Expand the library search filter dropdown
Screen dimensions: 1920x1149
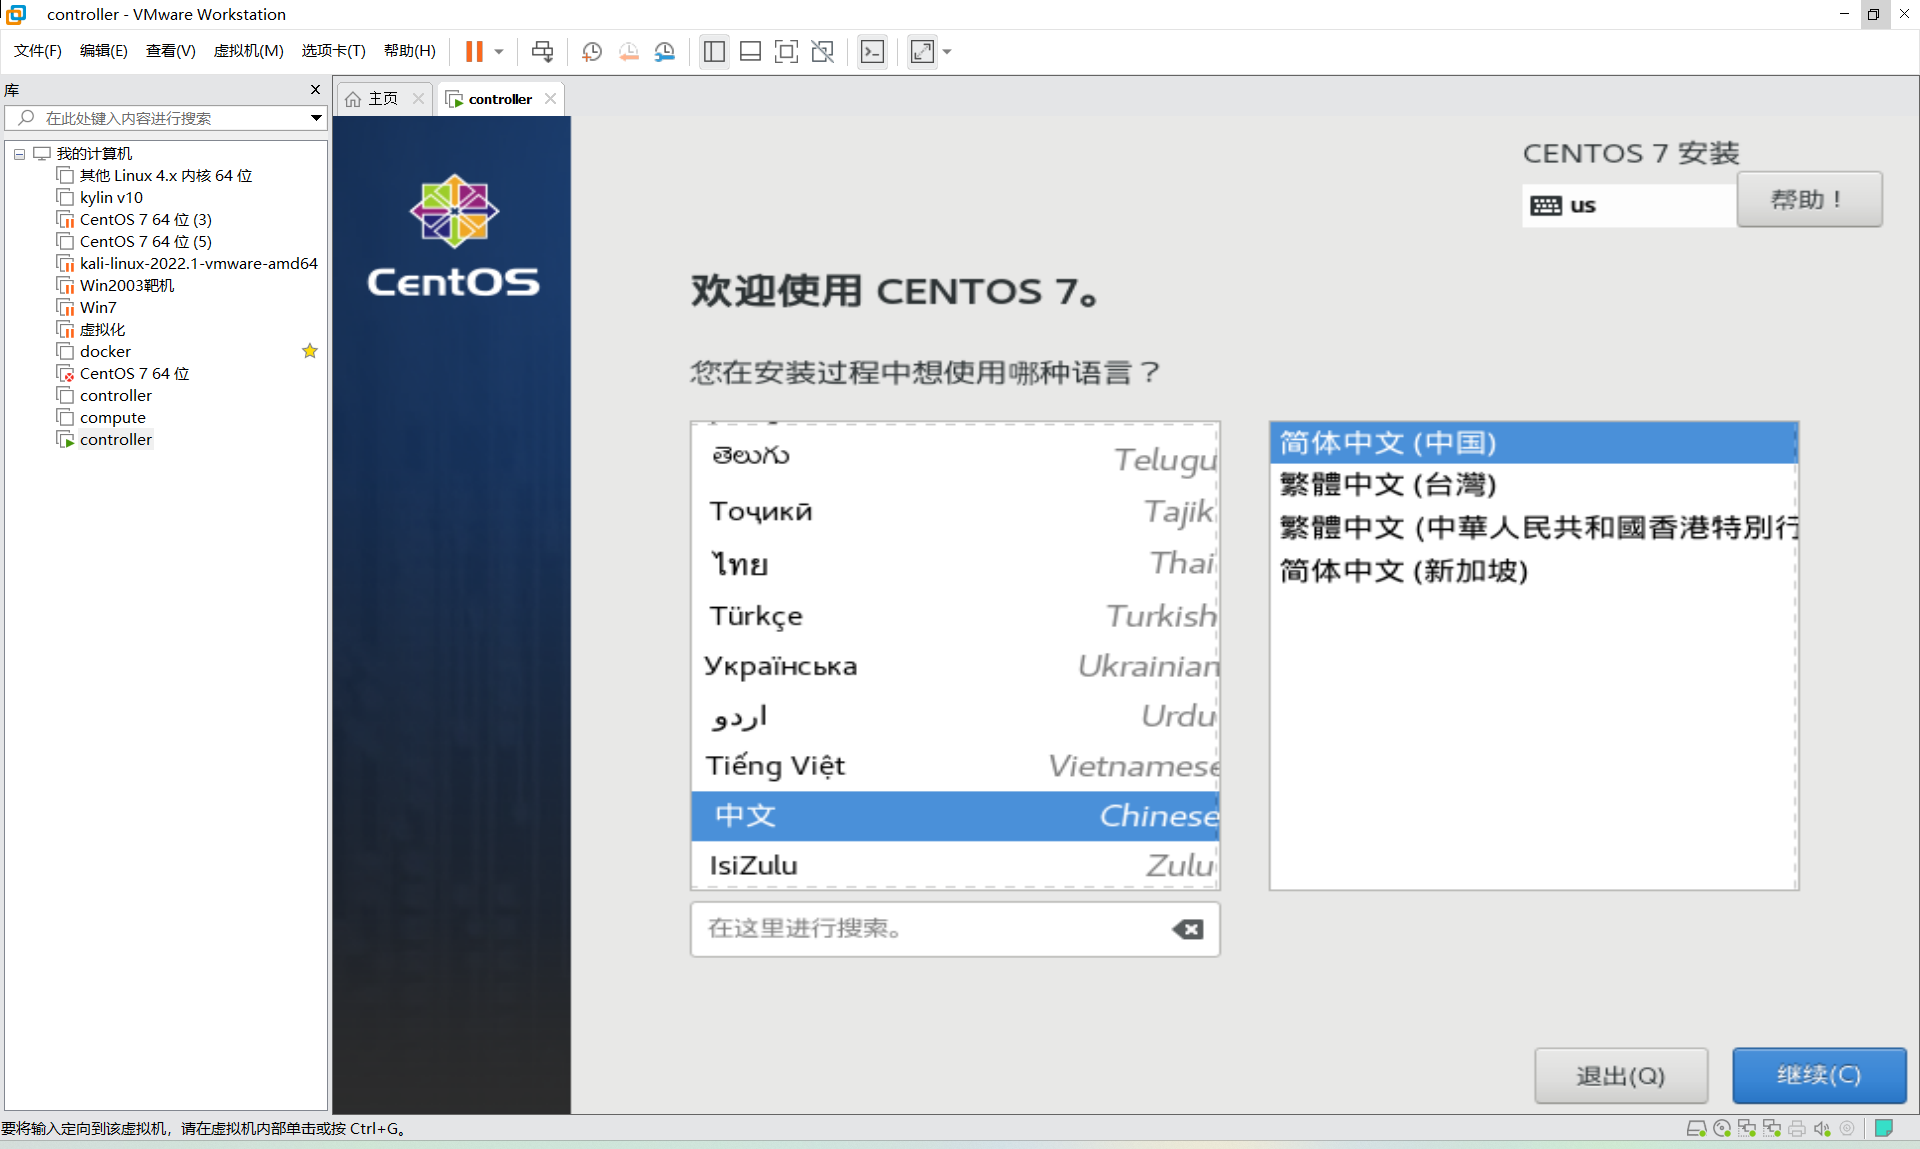(x=316, y=118)
